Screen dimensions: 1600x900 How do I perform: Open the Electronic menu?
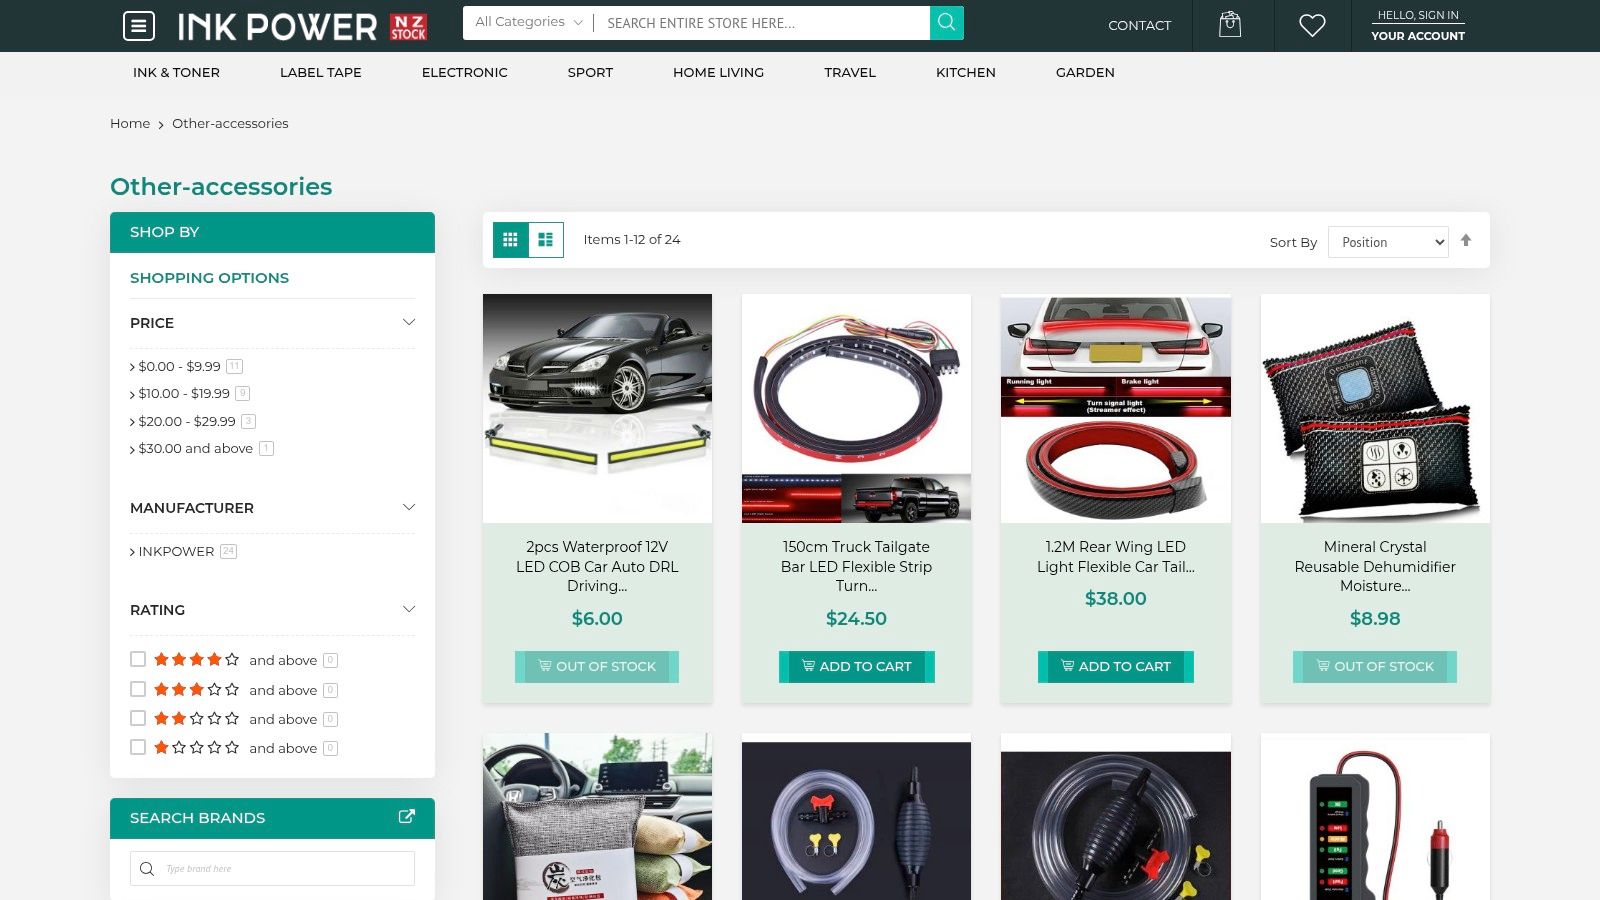tap(465, 72)
